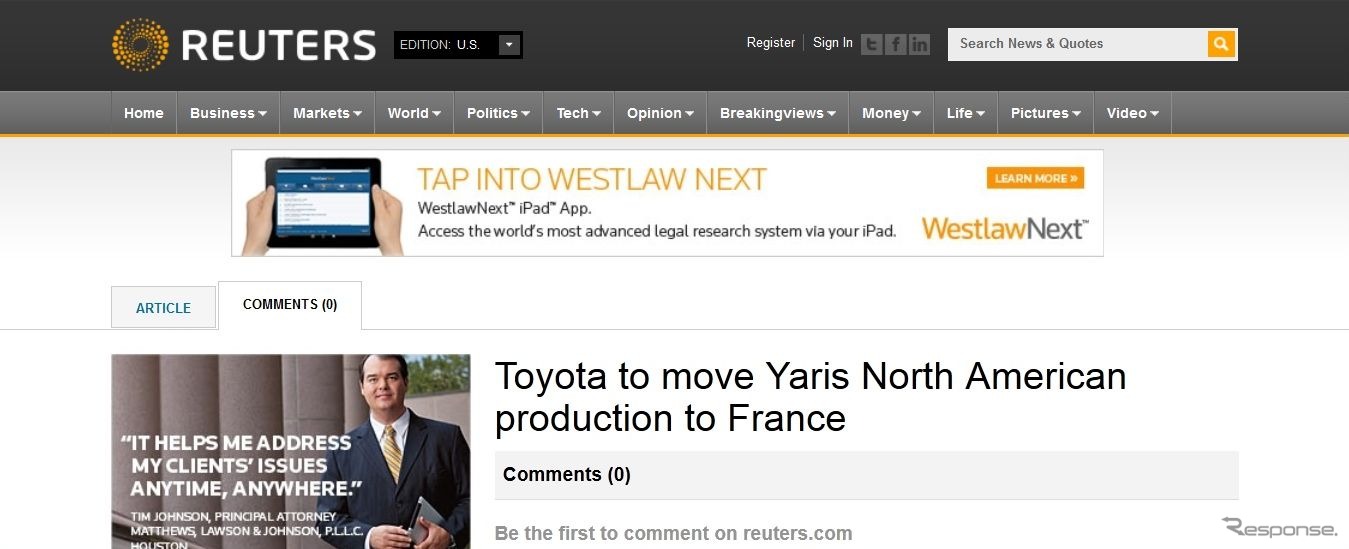Click the attorney advertisement image
The width and height of the screenshot is (1349, 549).
(290, 450)
